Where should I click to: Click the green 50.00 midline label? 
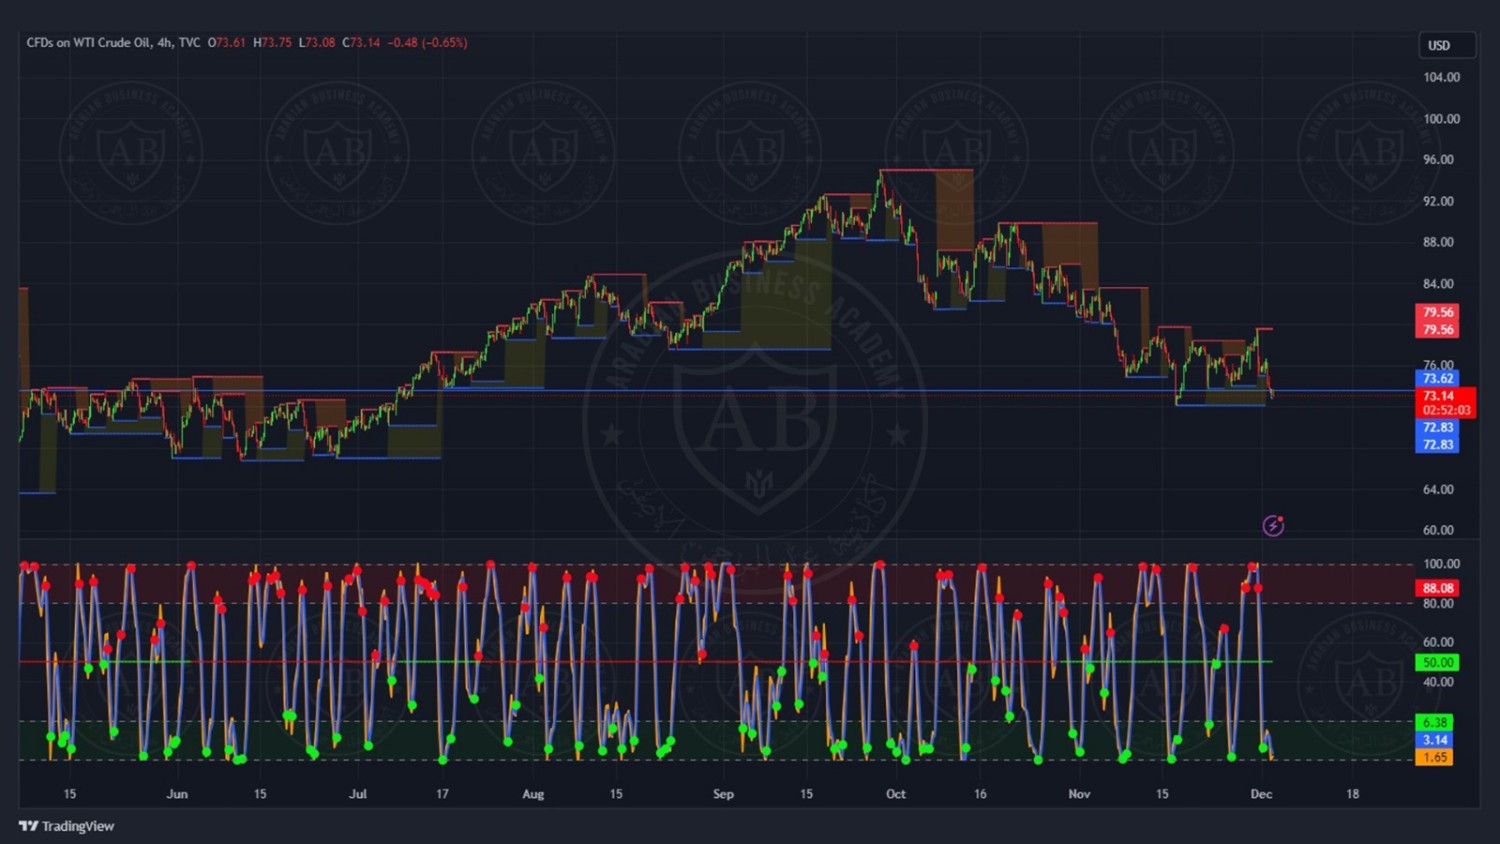(1437, 662)
